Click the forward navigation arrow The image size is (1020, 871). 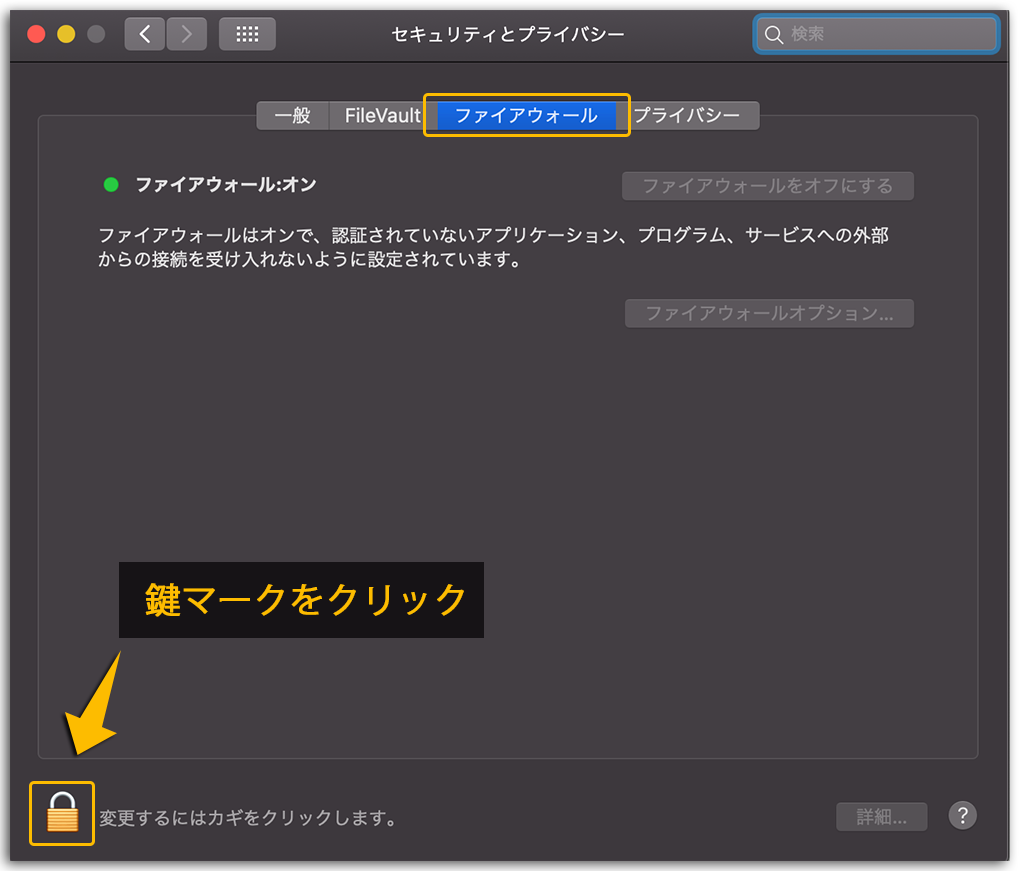click(187, 33)
